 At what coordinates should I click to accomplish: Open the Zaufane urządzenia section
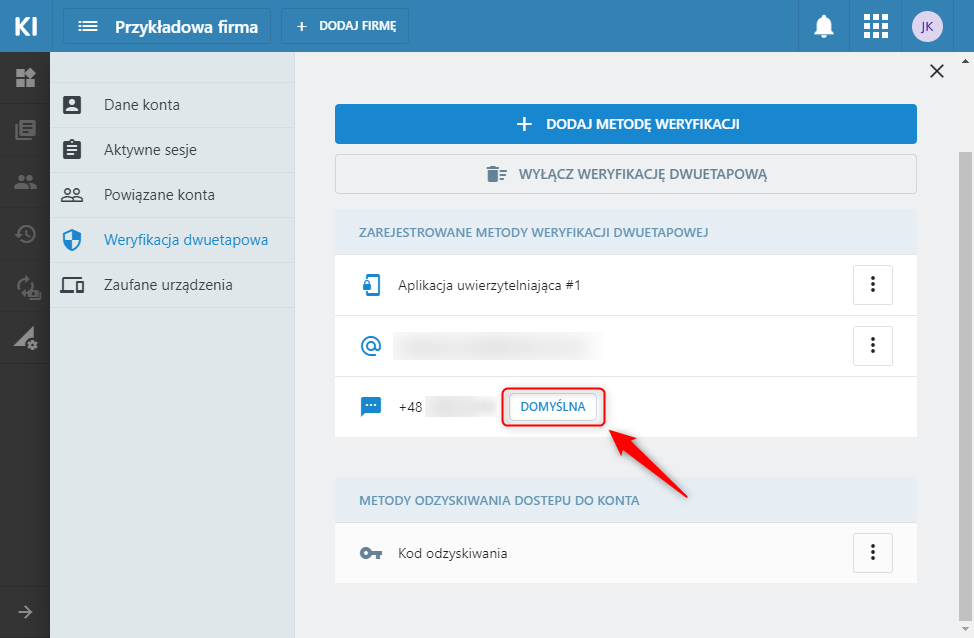point(172,285)
